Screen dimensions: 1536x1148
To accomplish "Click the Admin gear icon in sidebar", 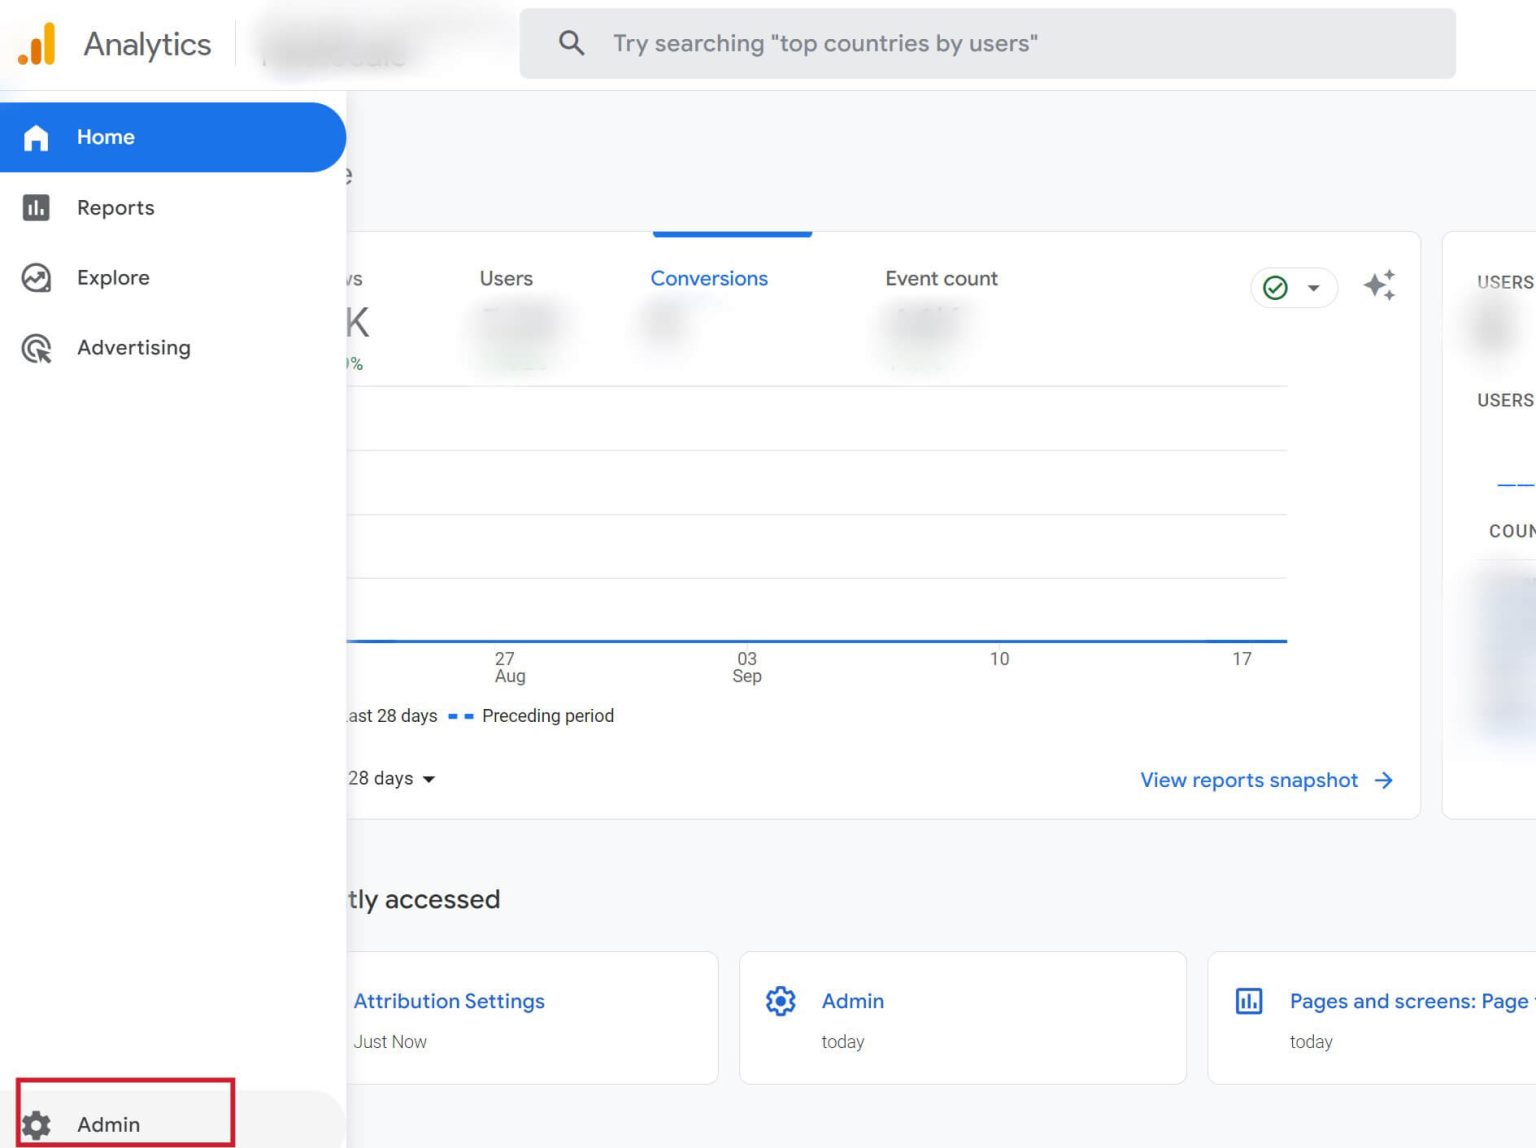I will coord(37,1123).
